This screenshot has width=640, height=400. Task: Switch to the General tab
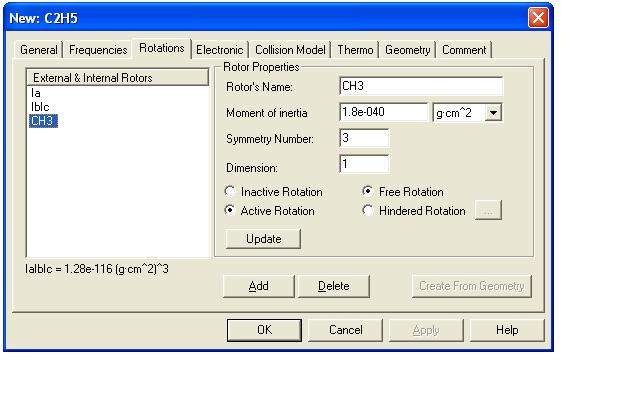[x=39, y=50]
